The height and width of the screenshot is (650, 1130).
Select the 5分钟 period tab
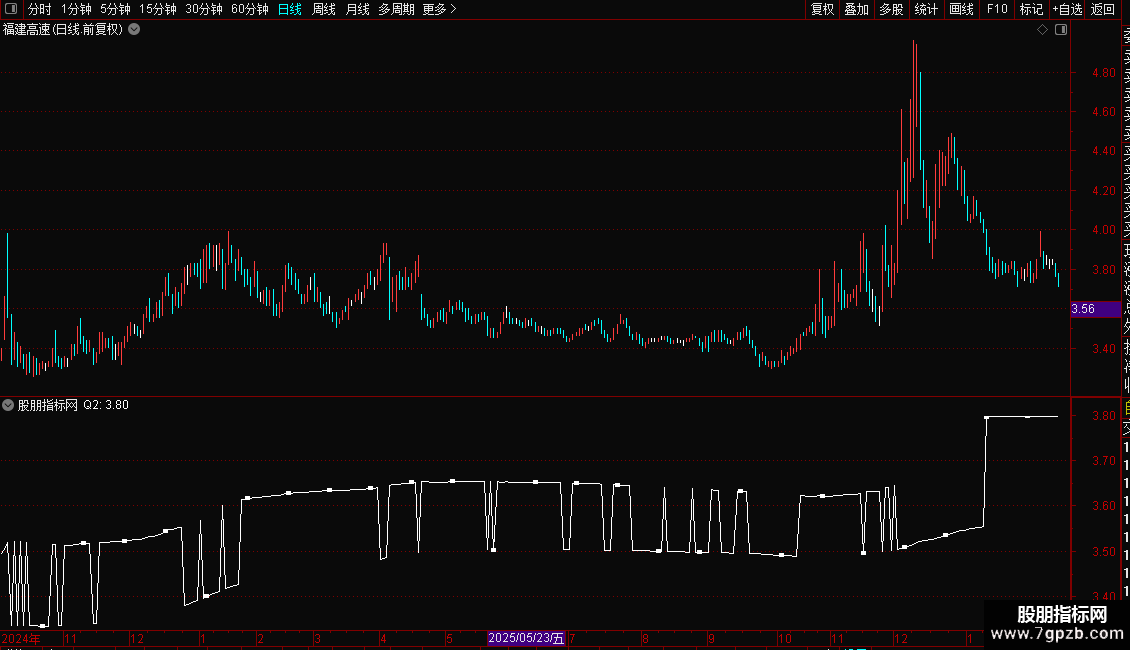[115, 9]
